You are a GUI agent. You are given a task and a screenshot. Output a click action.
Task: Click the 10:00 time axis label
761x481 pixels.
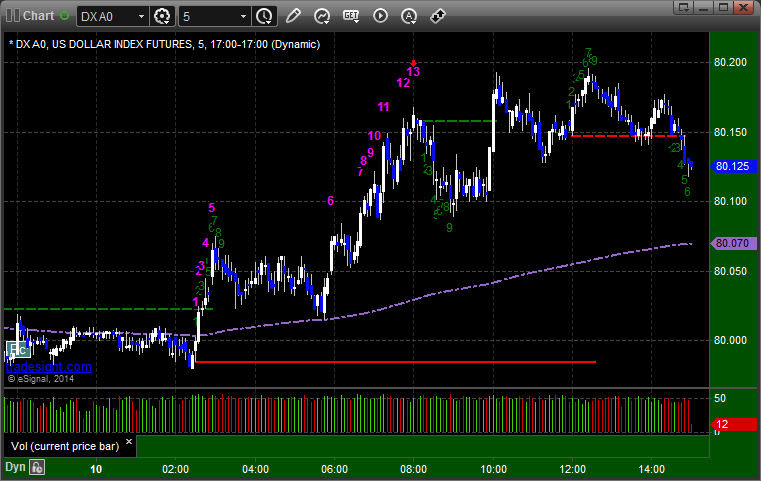494,469
